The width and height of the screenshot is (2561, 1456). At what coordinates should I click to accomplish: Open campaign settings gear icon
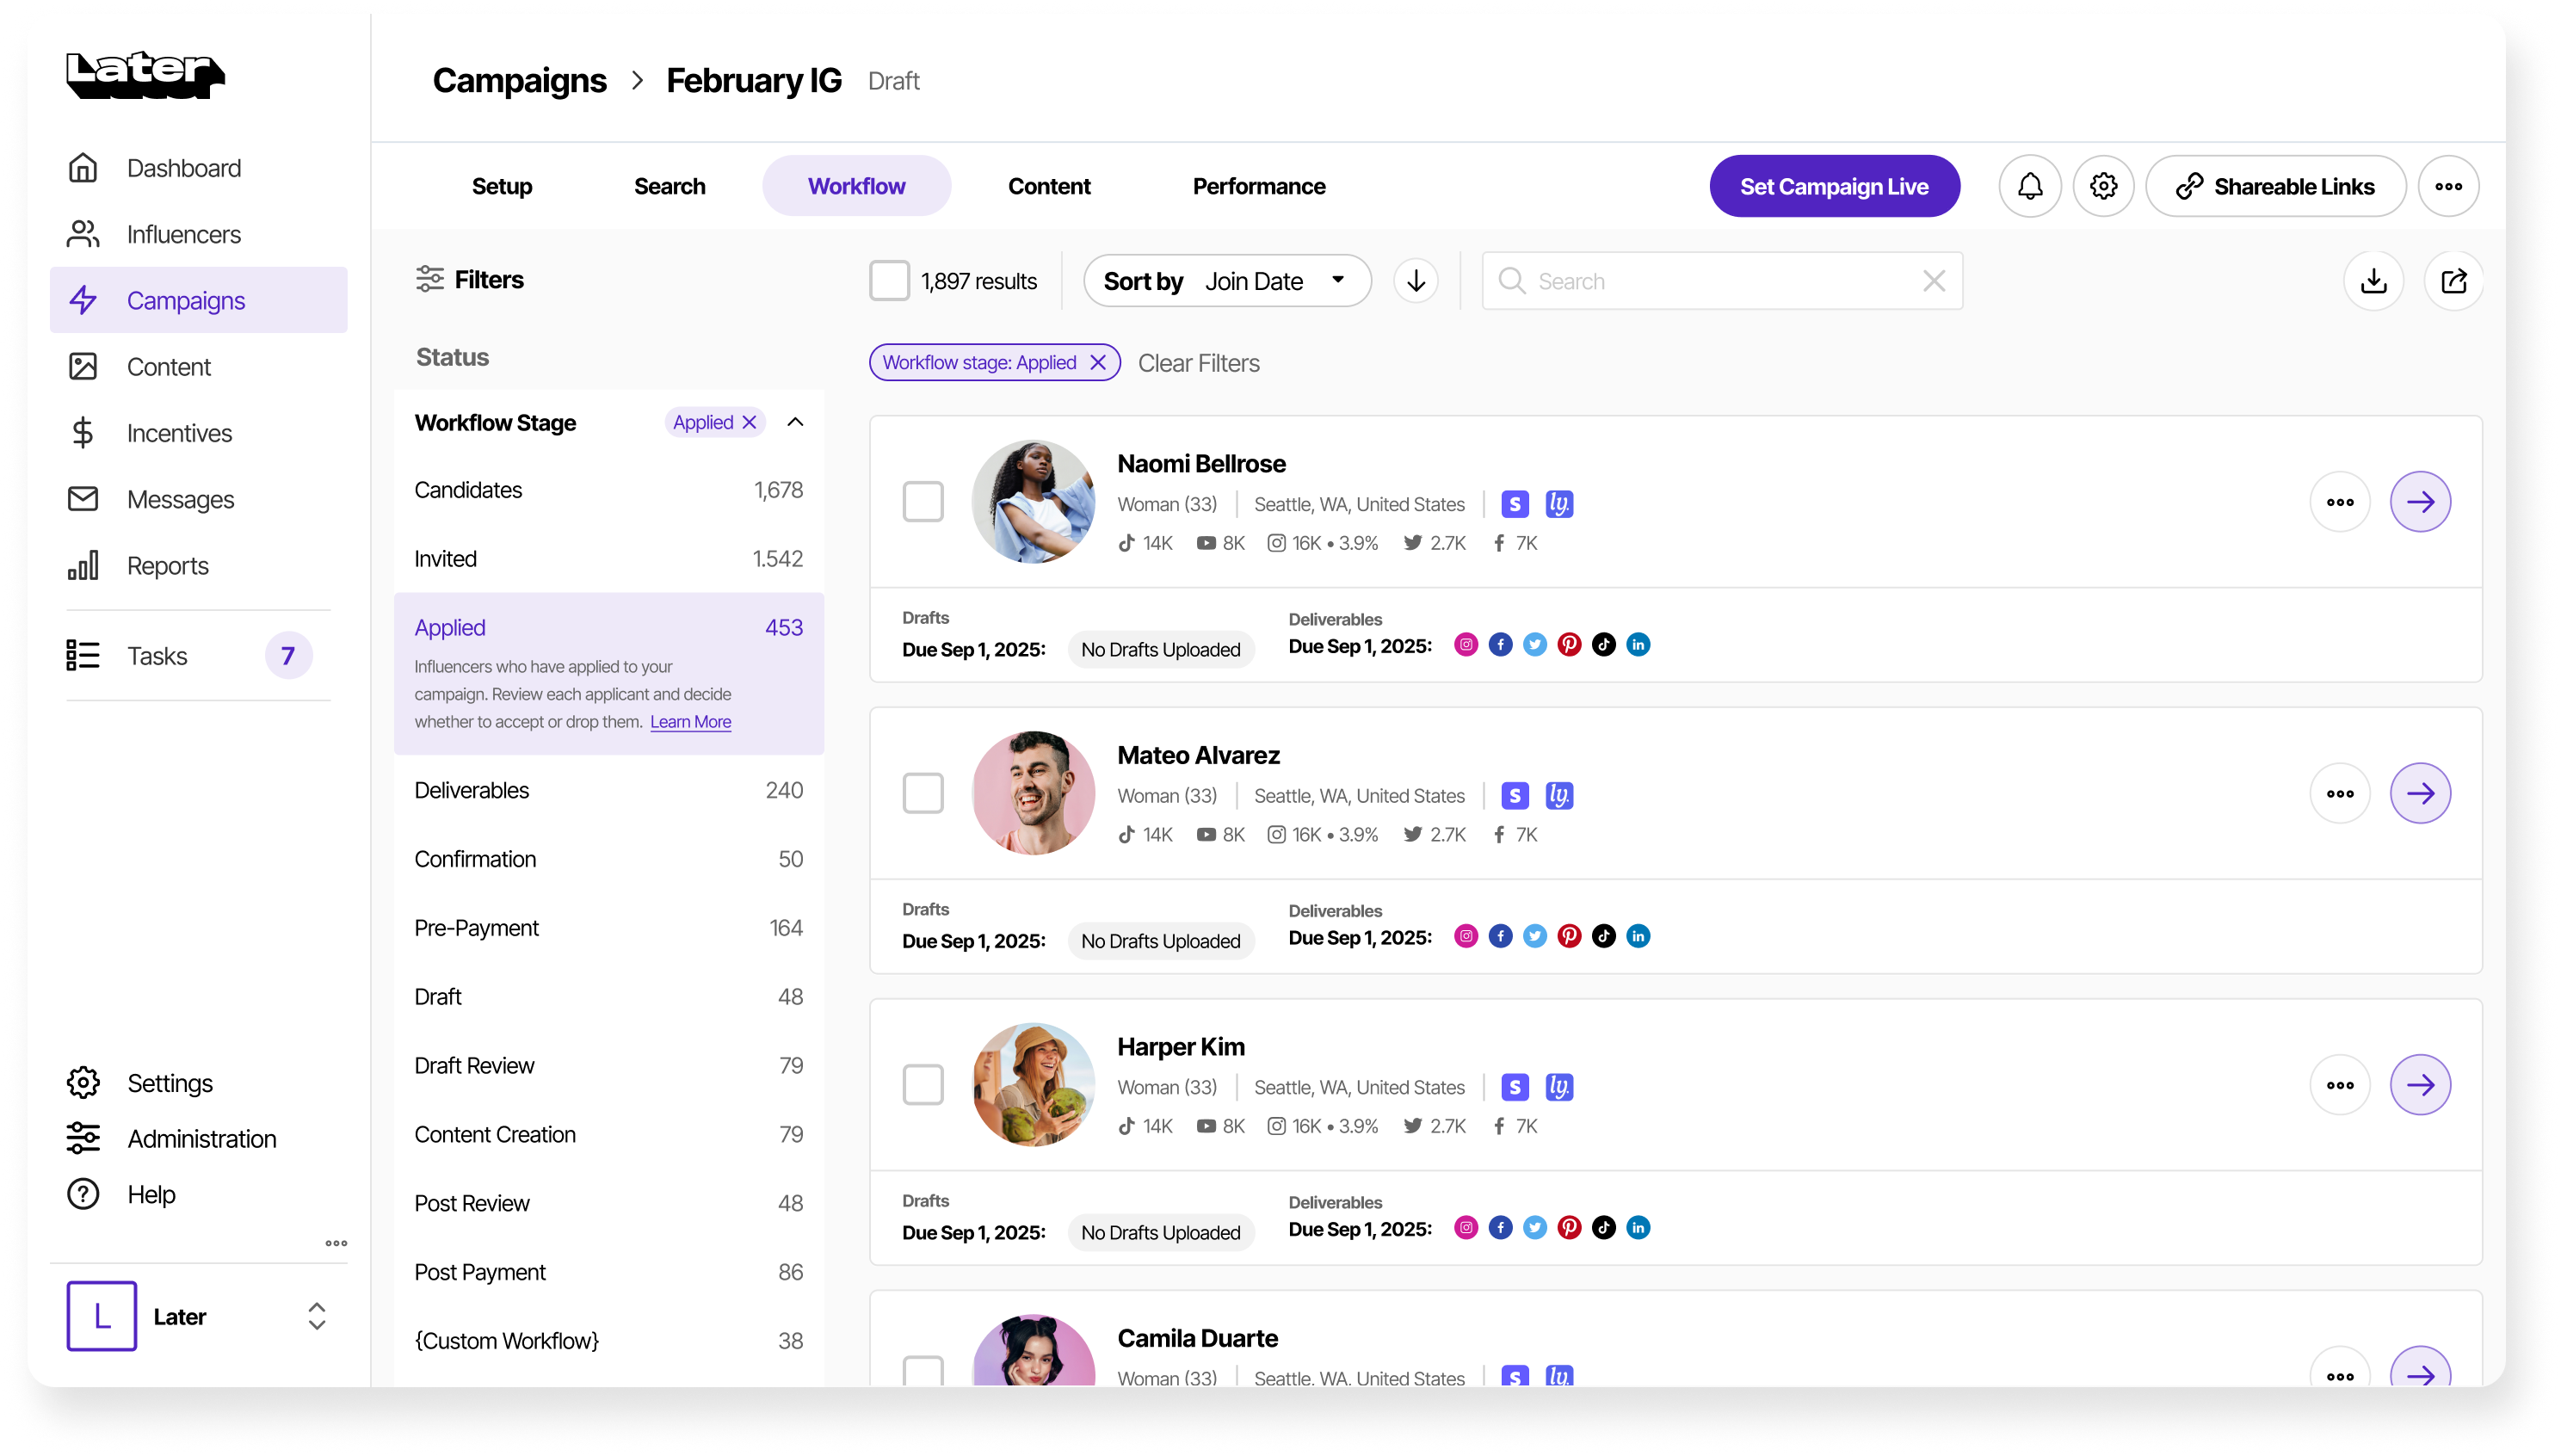[x=2103, y=186]
